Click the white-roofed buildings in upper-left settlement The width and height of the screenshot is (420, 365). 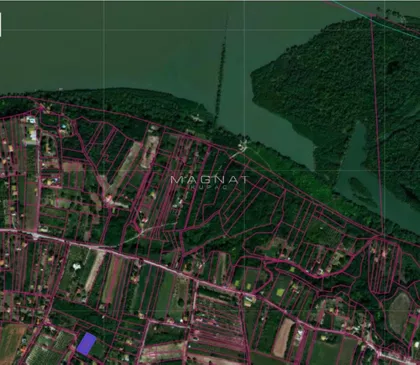(x=32, y=131)
